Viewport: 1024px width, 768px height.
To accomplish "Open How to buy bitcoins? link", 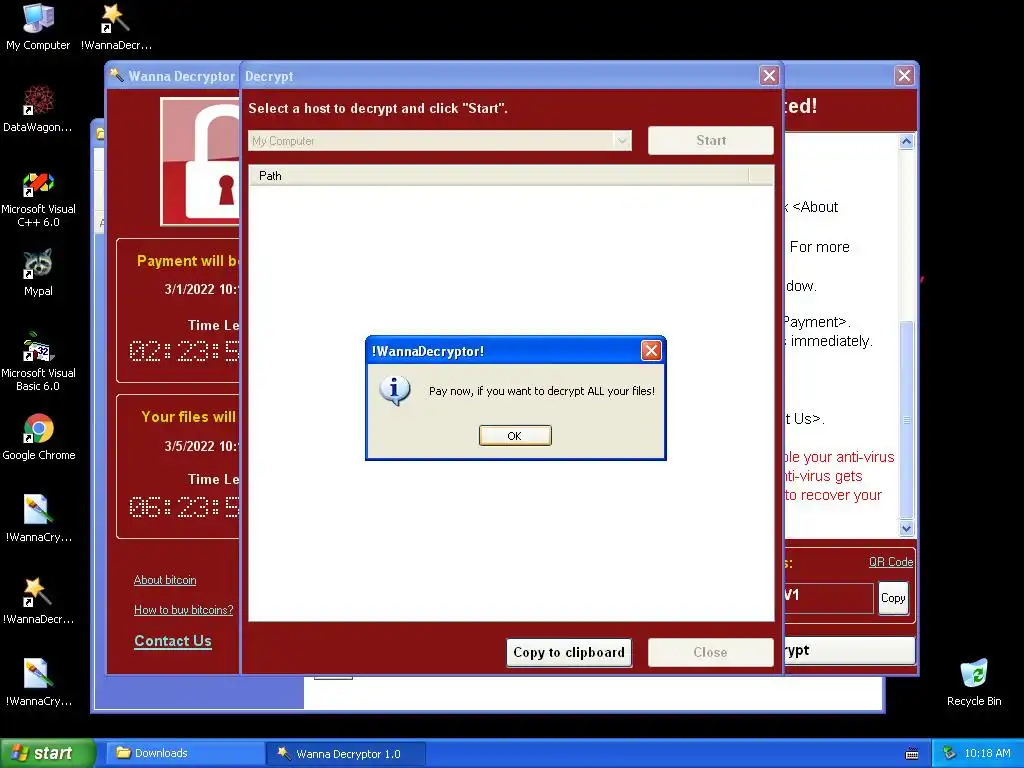I will pyautogui.click(x=184, y=610).
